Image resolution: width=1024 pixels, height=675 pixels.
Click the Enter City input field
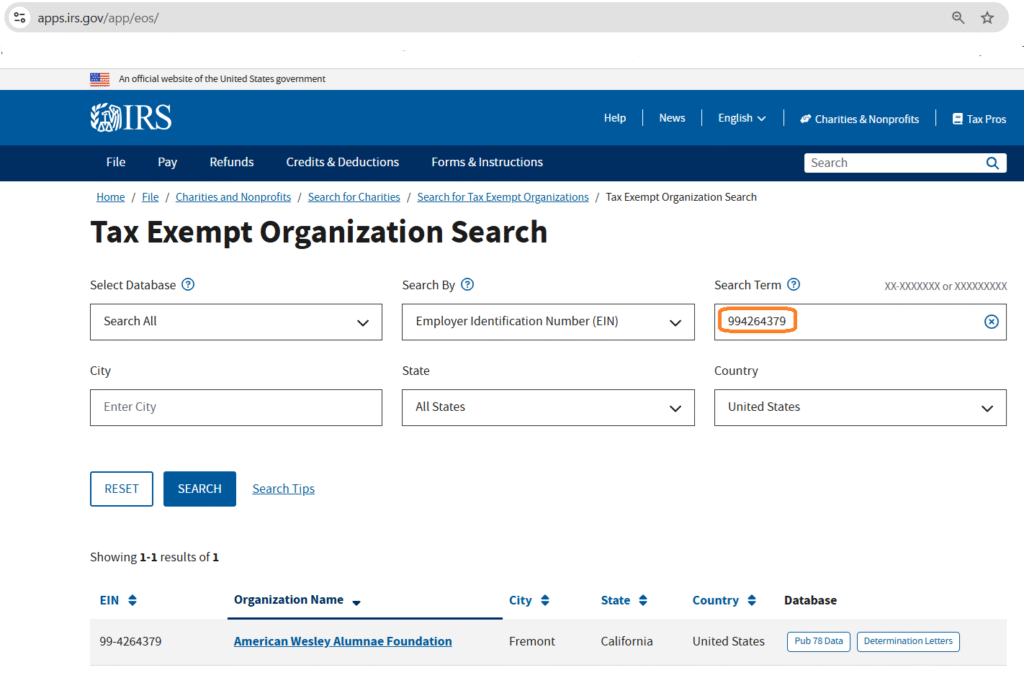(x=236, y=408)
